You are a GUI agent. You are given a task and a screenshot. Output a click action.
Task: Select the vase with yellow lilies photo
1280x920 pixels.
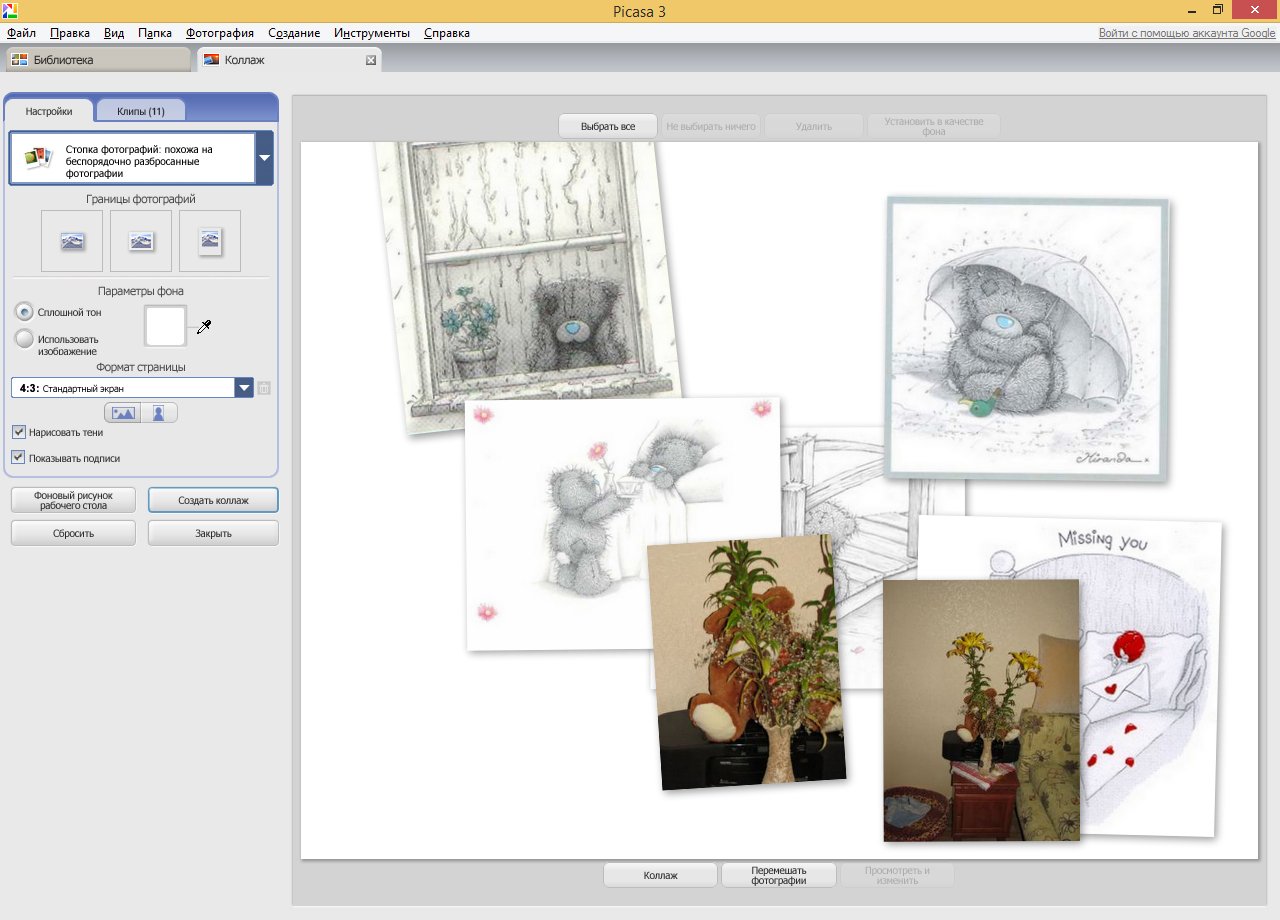[x=981, y=711]
